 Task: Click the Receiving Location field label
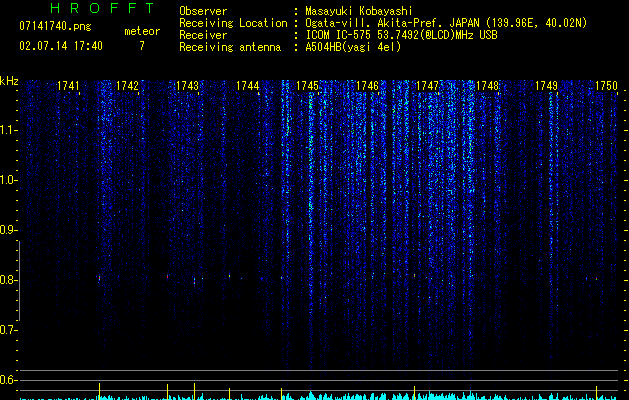233,23
